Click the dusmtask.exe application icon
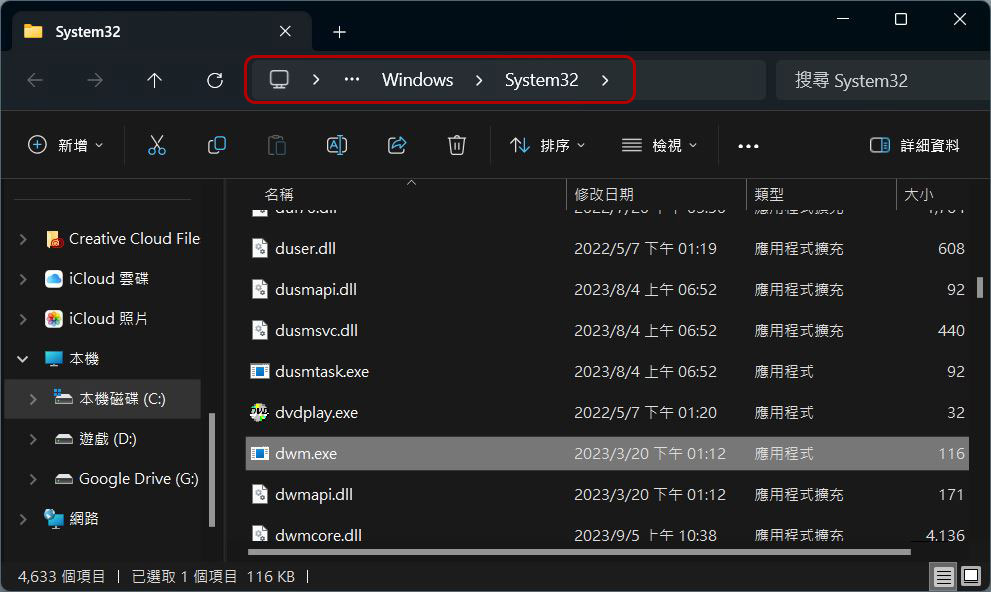 coord(259,372)
